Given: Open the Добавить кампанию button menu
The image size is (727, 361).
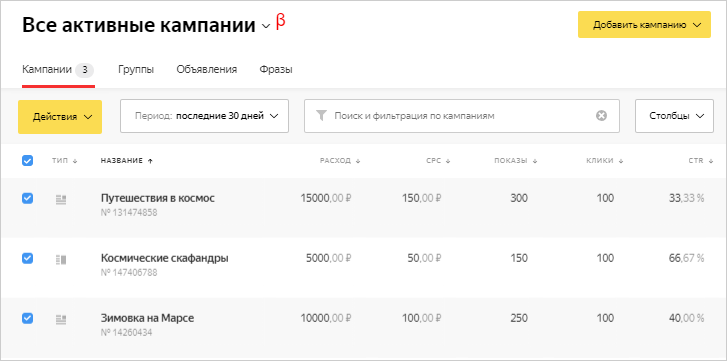Looking at the screenshot, I should point(644,25).
